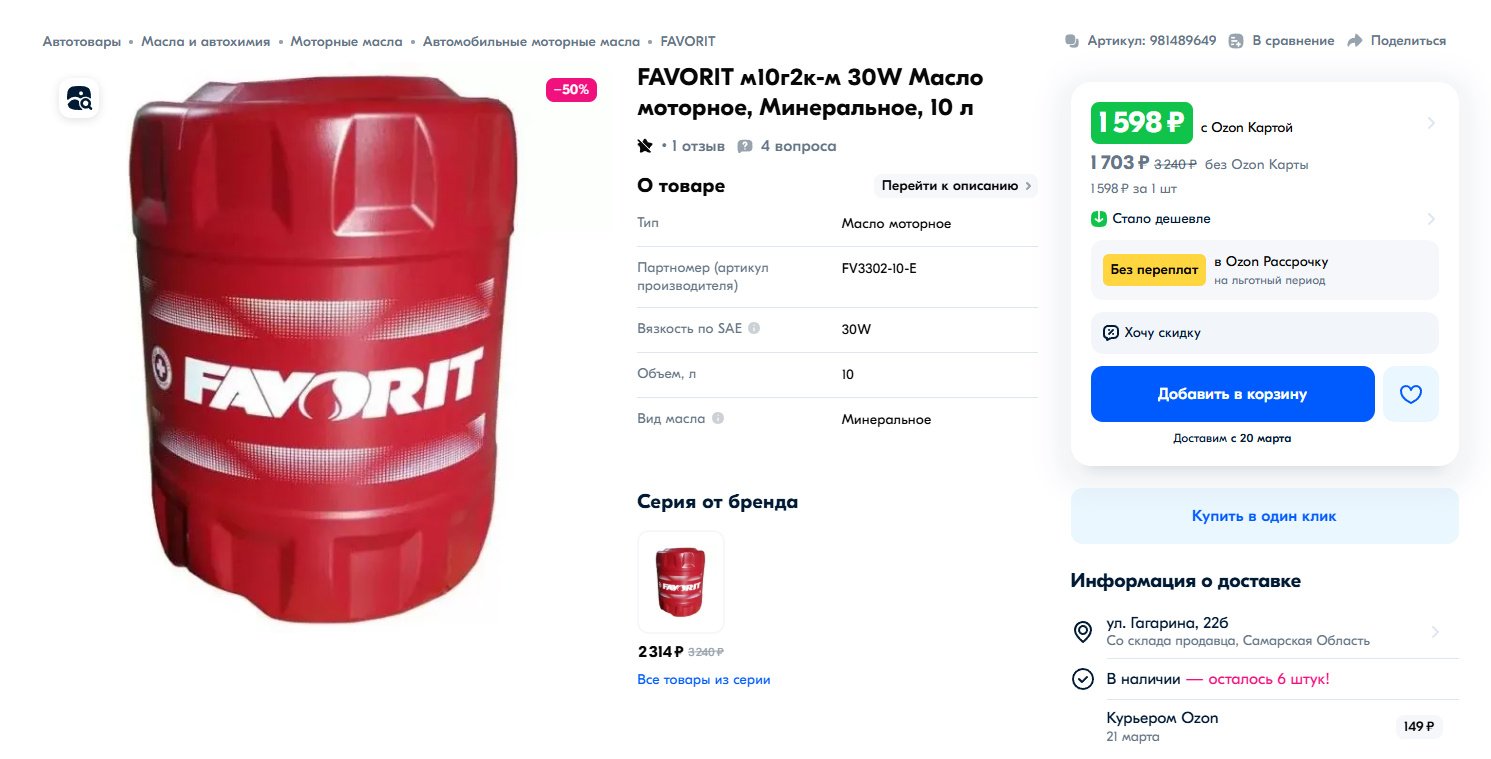
Task: Add product to favorites with heart icon
Action: pos(1410,394)
